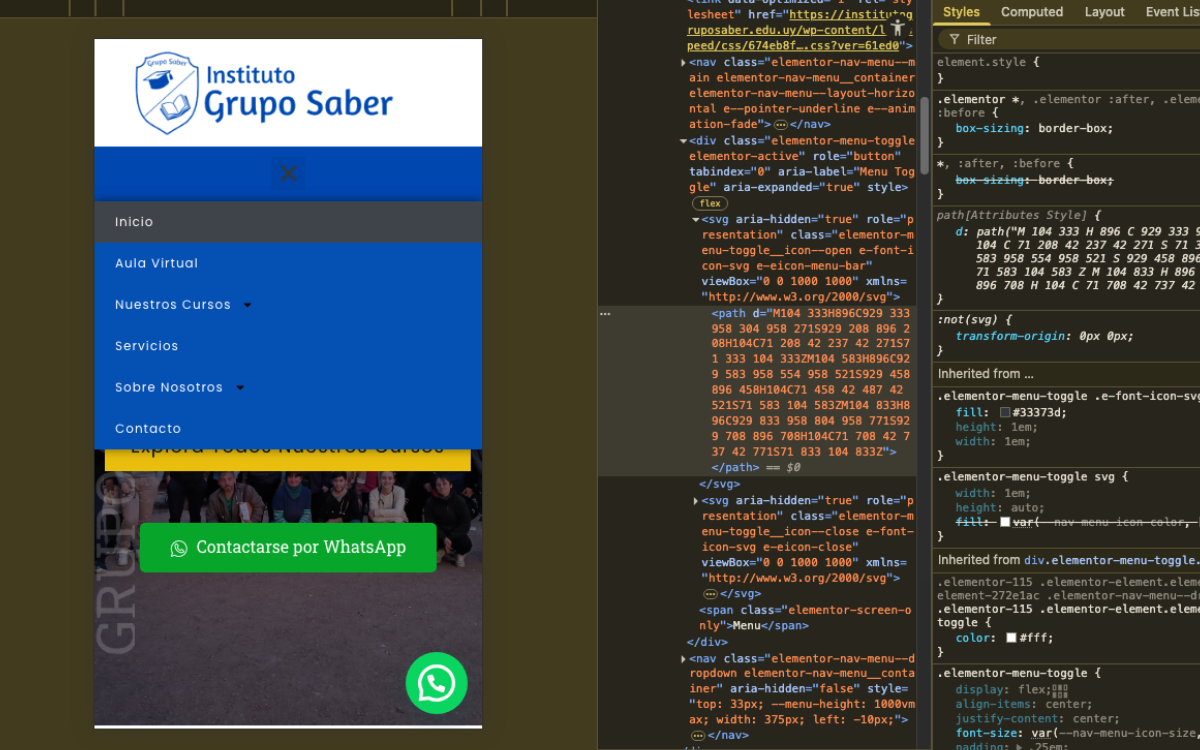The width and height of the screenshot is (1200, 750).
Task: Click the Contactarse por WhatsApp button
Action: pyautogui.click(x=288, y=547)
